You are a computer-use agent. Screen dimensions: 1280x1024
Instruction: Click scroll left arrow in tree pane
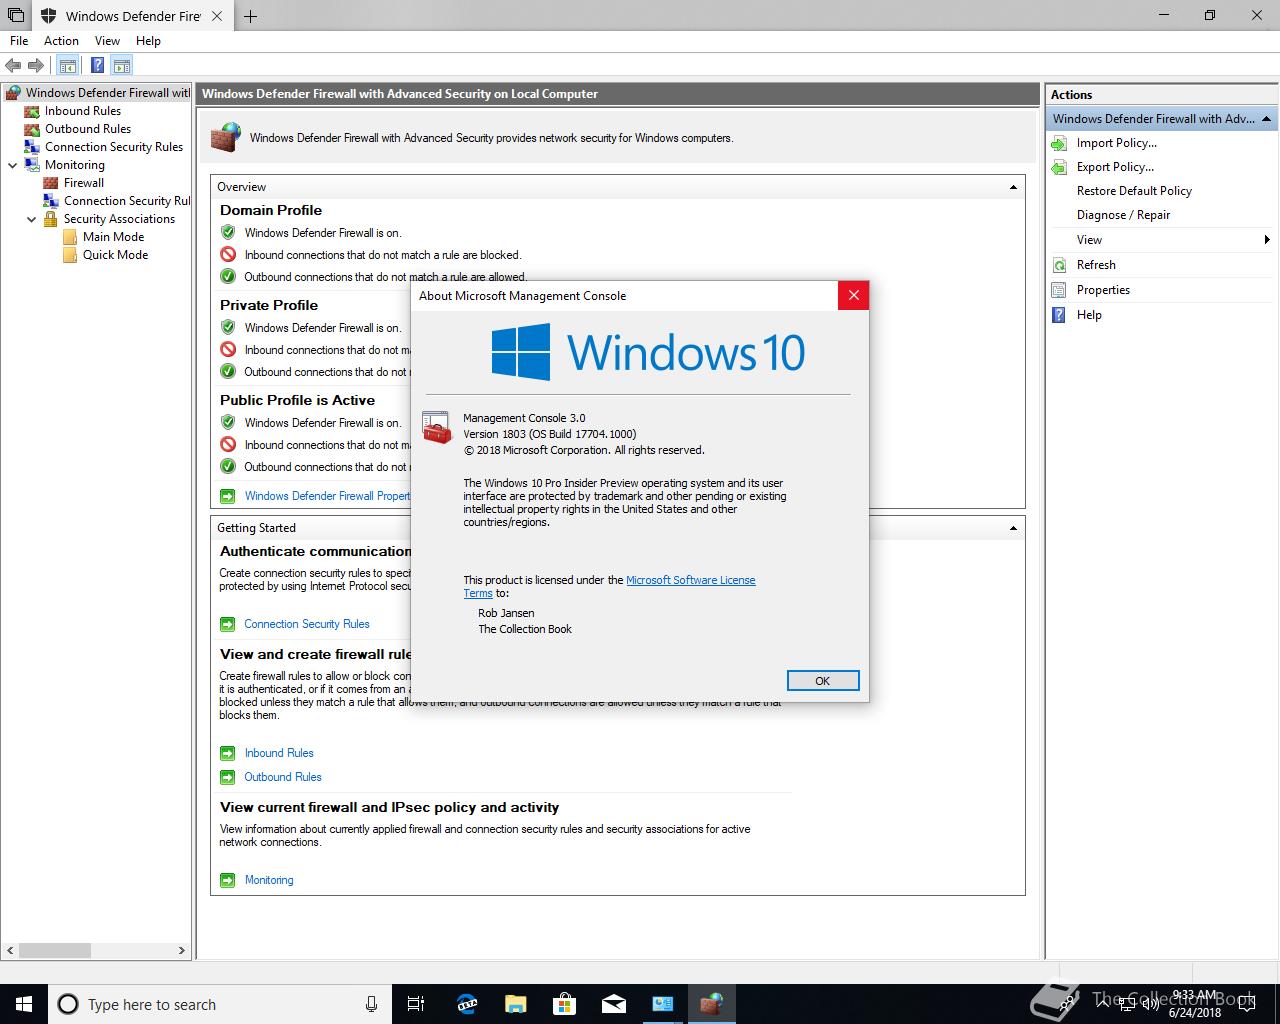(x=9, y=951)
